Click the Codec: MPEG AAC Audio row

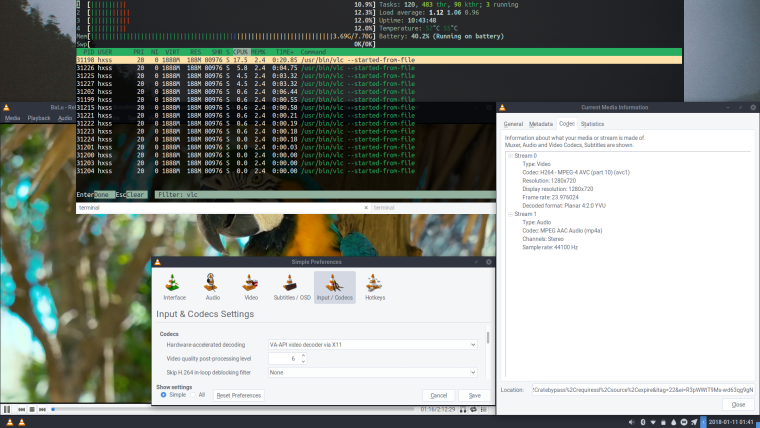(562, 231)
